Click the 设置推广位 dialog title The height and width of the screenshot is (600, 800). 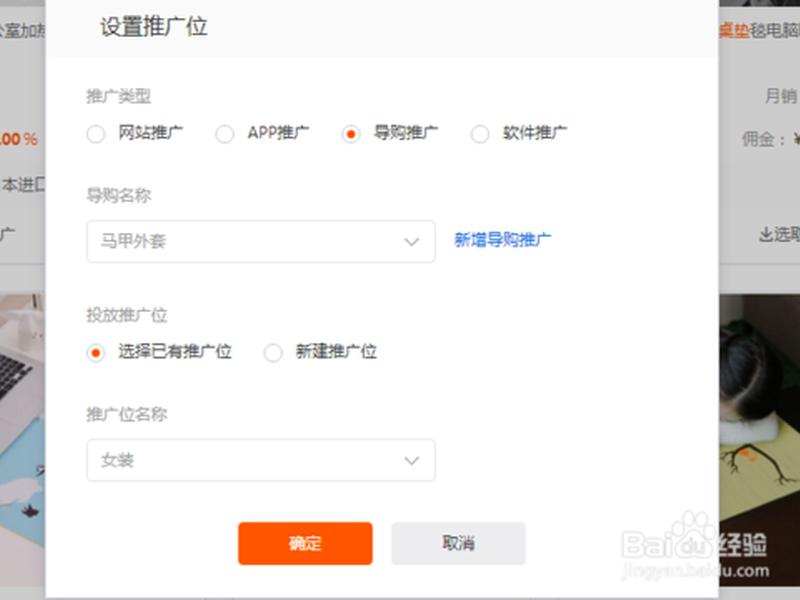click(x=154, y=27)
